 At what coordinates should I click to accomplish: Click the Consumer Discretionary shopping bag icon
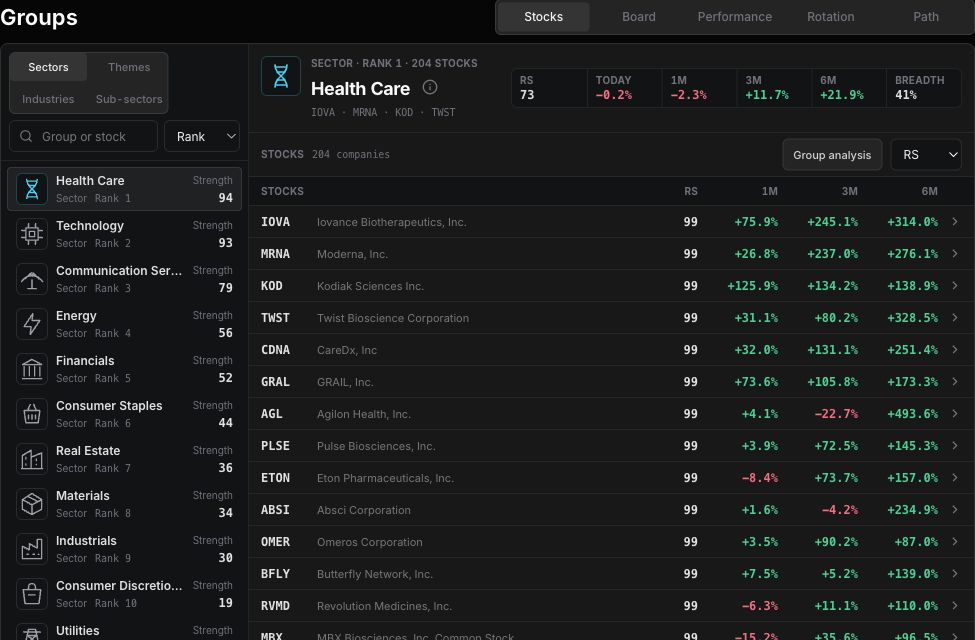32,594
